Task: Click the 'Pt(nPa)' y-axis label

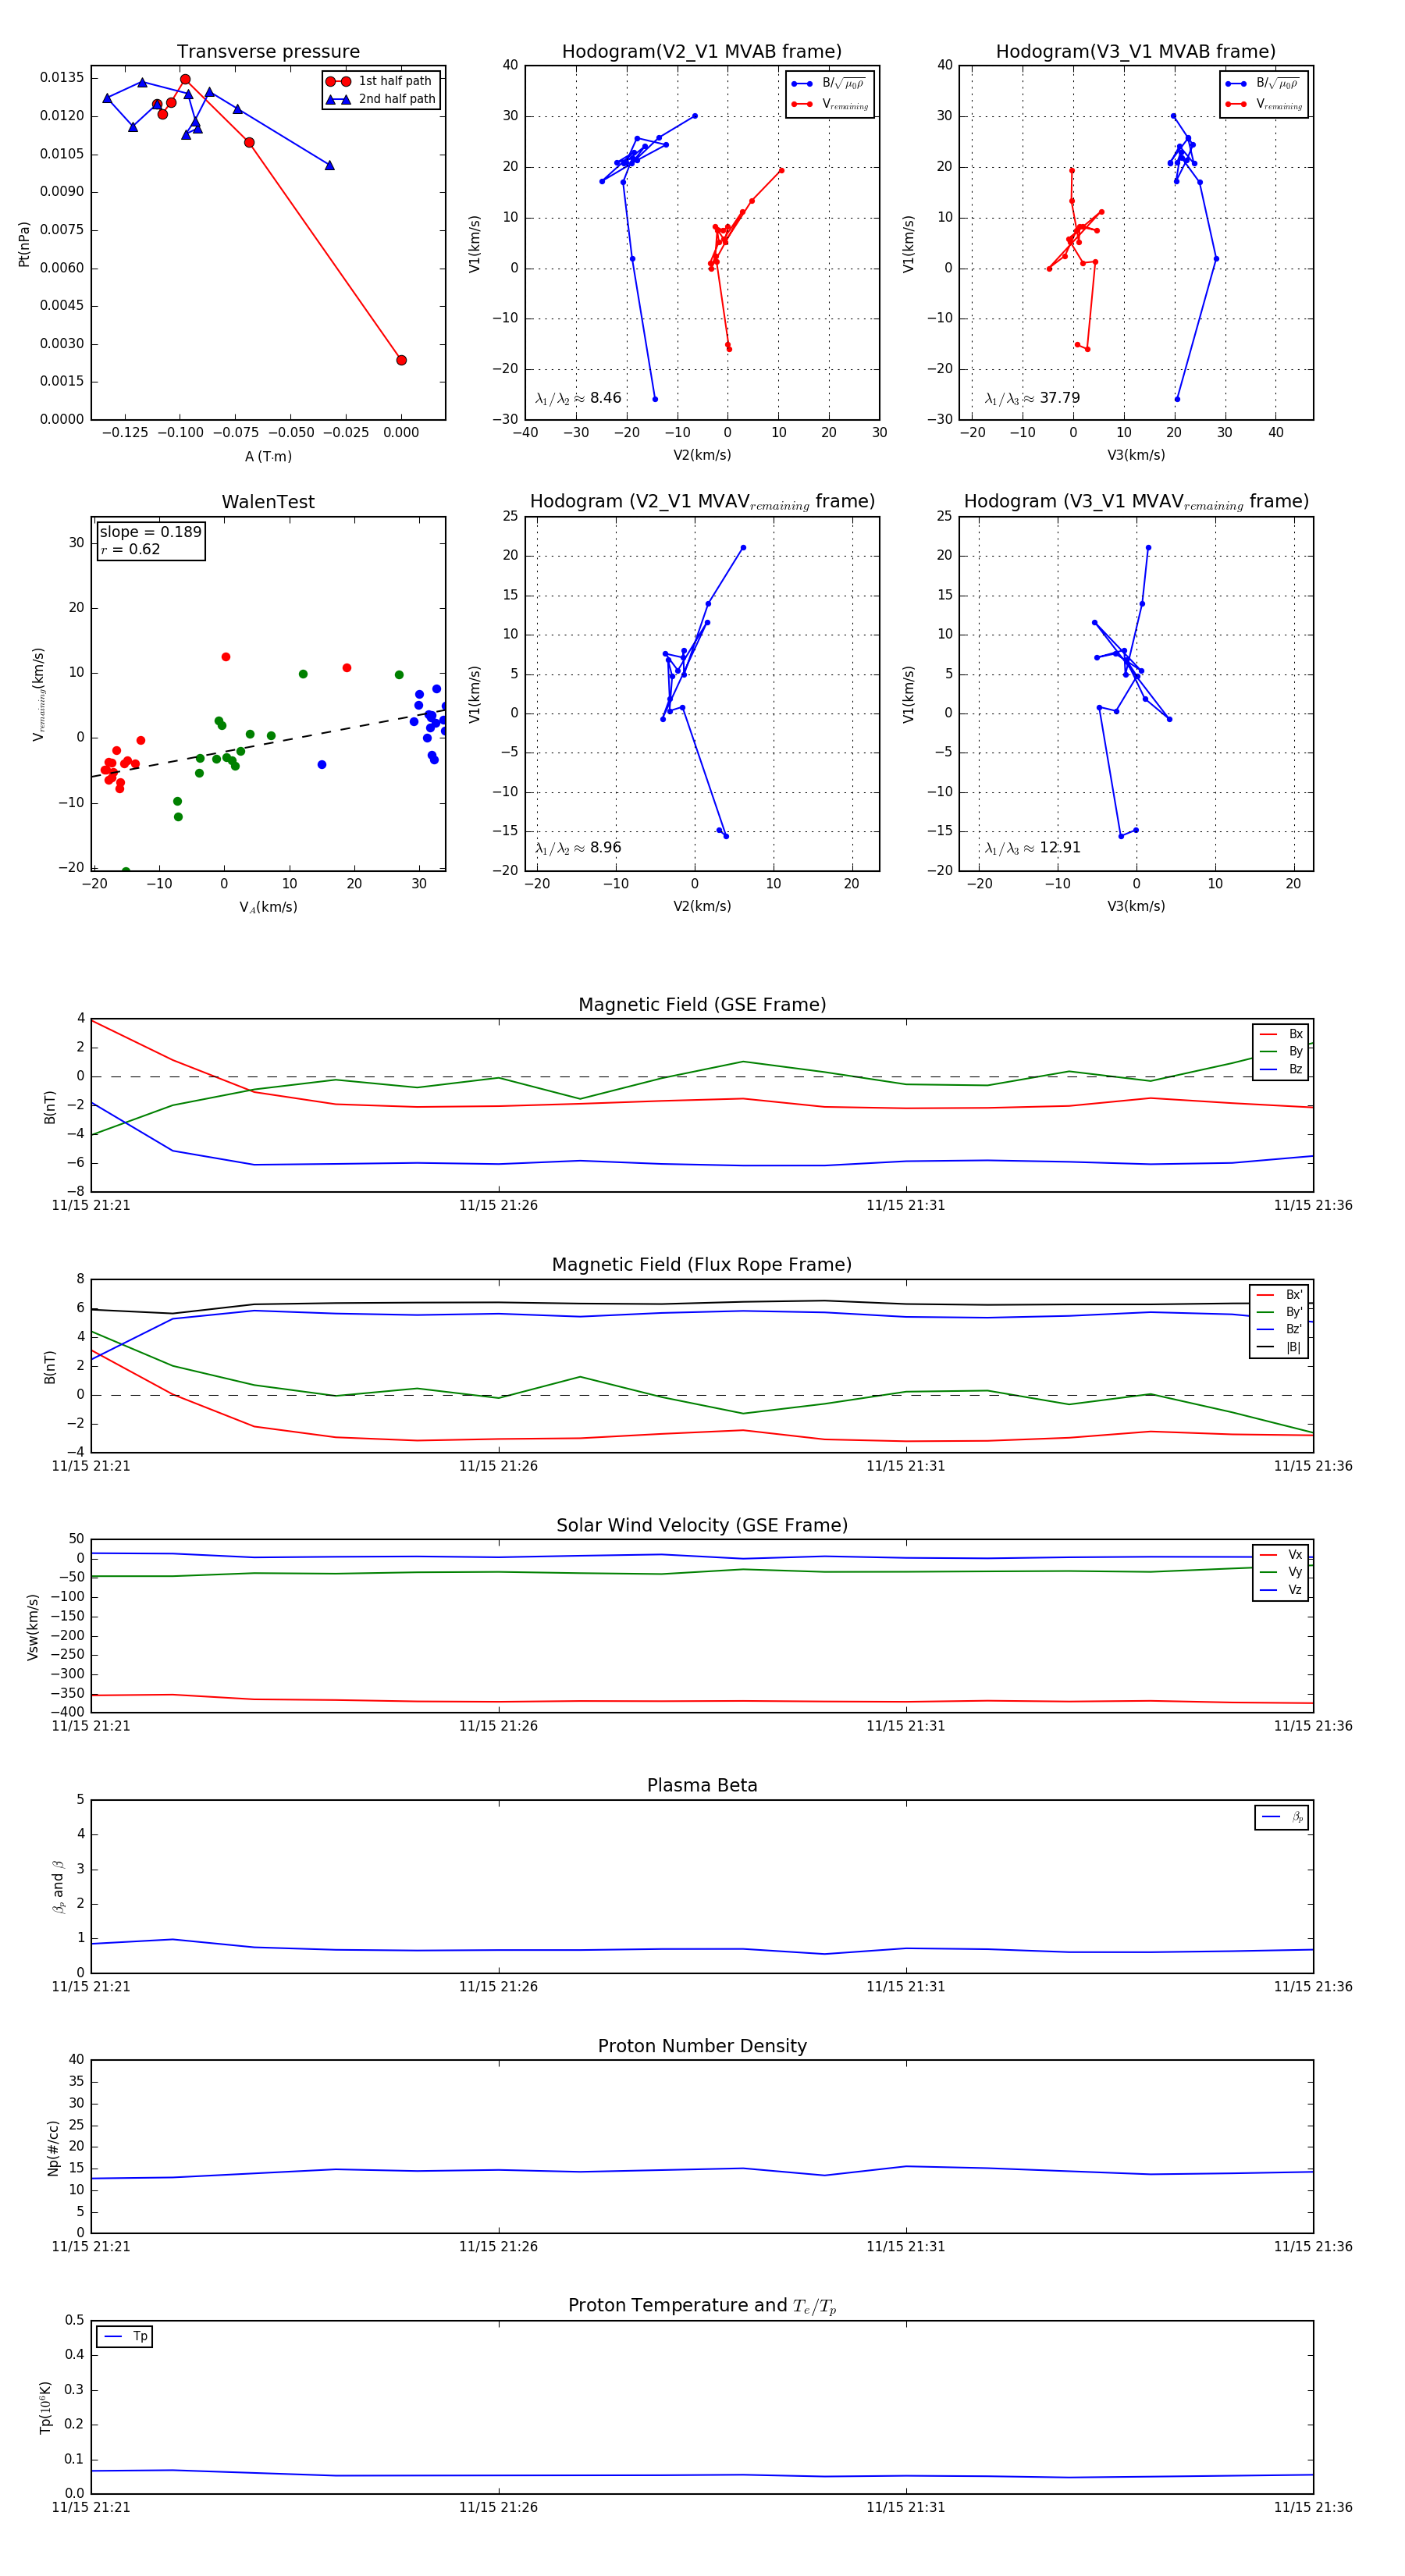Action: [24, 243]
